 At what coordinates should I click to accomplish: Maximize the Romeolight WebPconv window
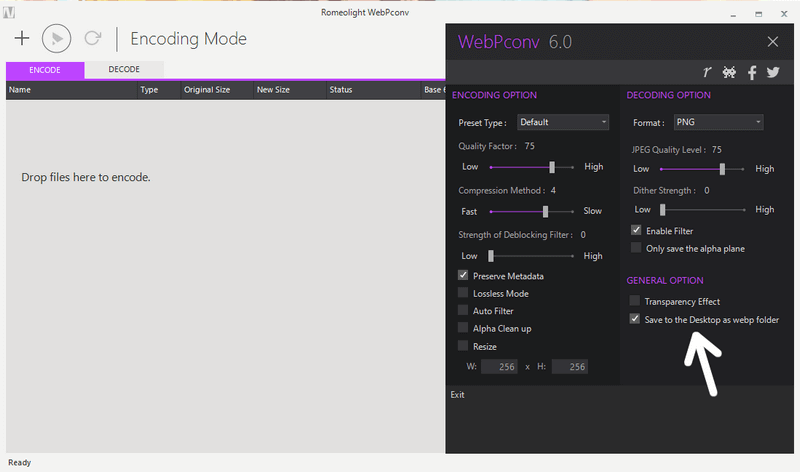click(759, 14)
